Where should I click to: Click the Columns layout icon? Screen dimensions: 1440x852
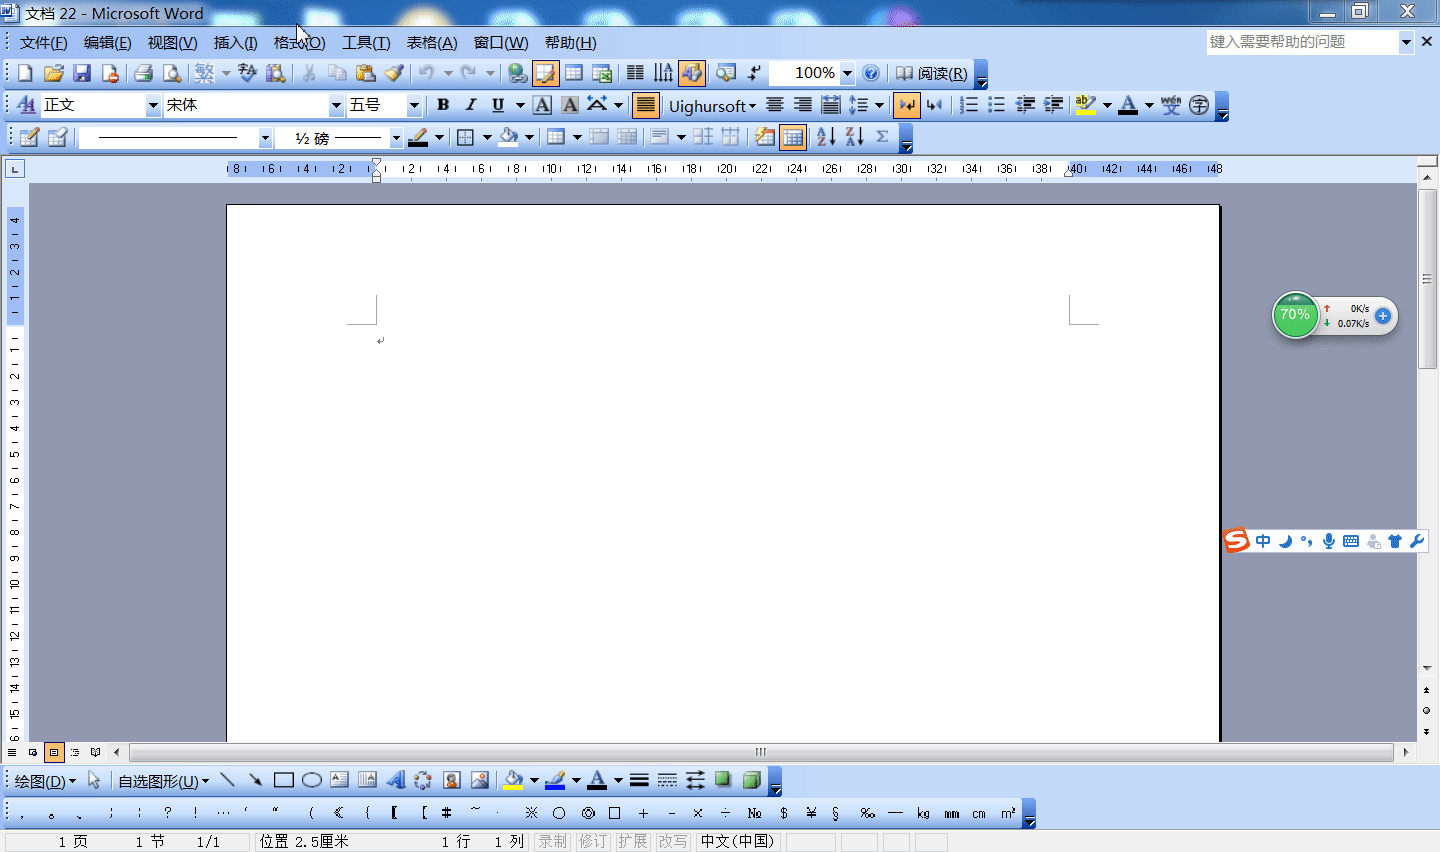(635, 73)
